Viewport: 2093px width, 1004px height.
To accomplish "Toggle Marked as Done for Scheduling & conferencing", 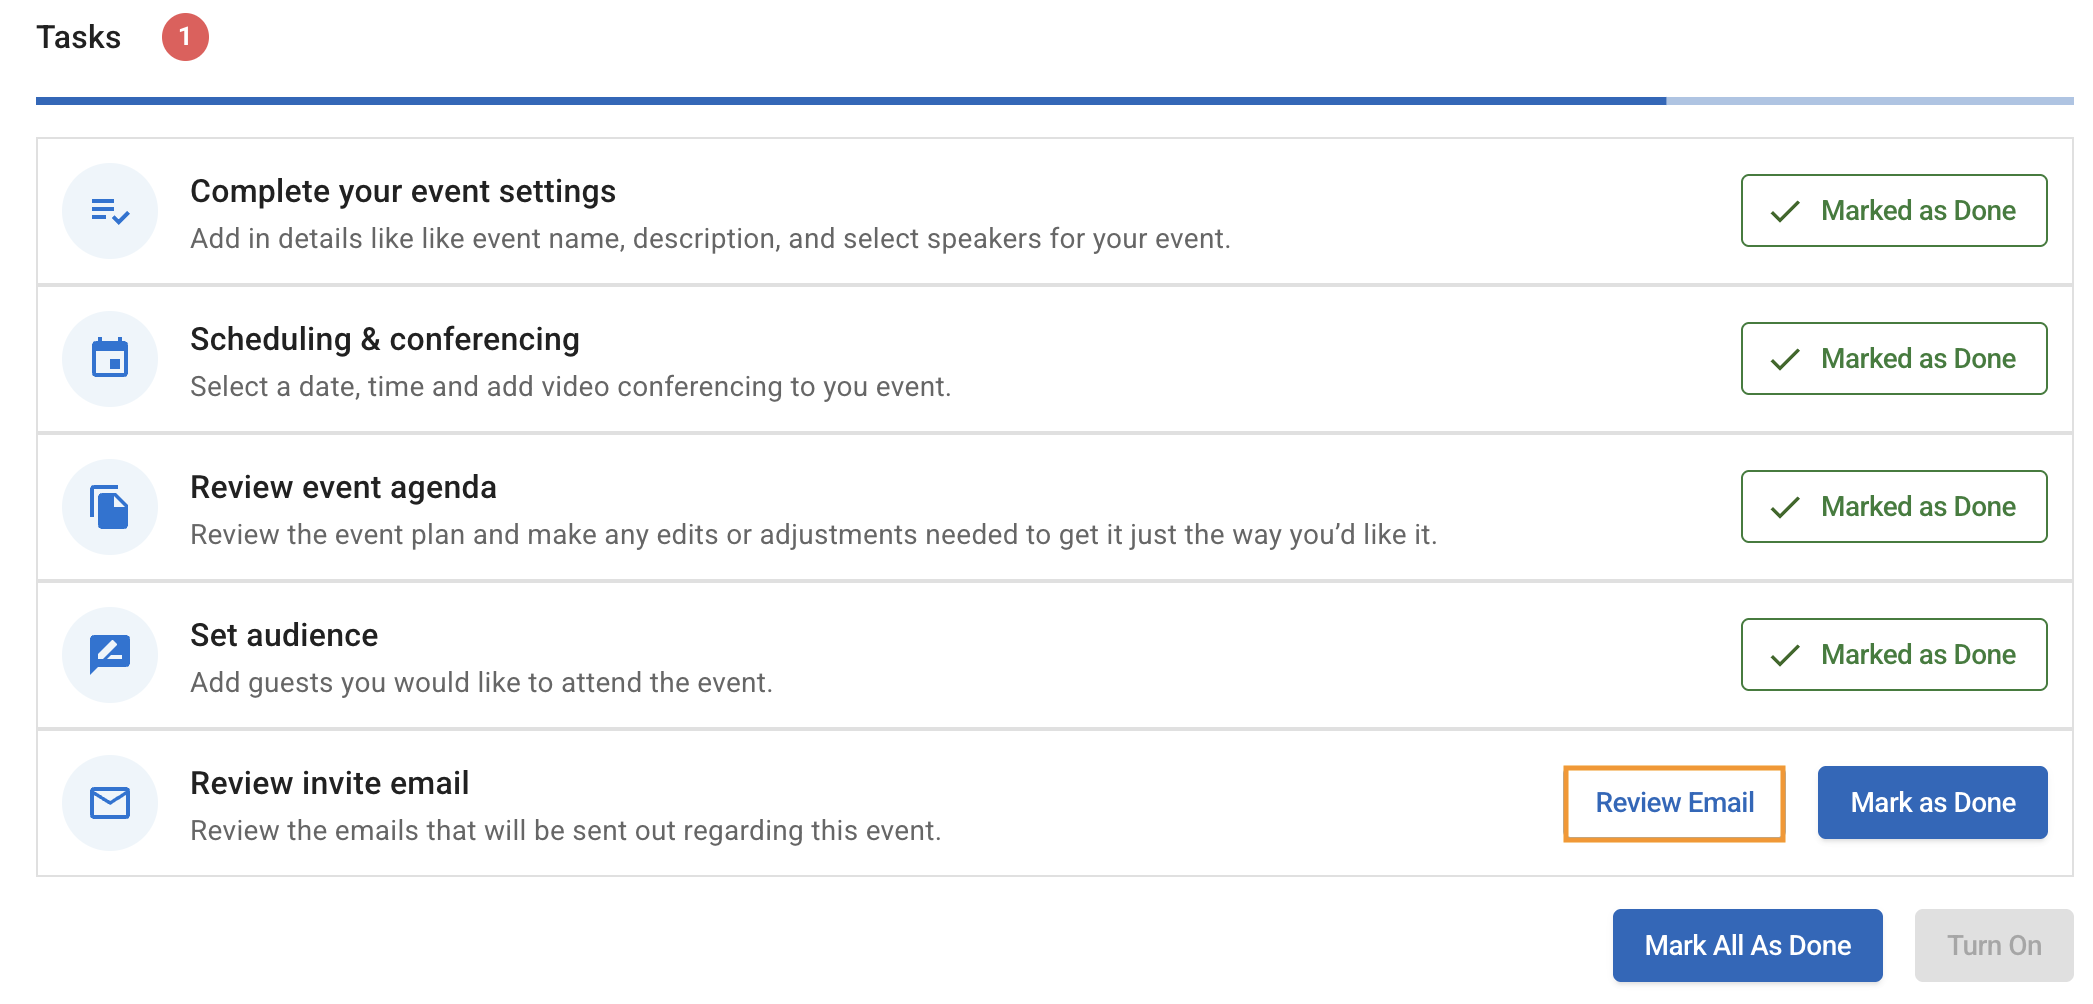I will pos(1893,358).
